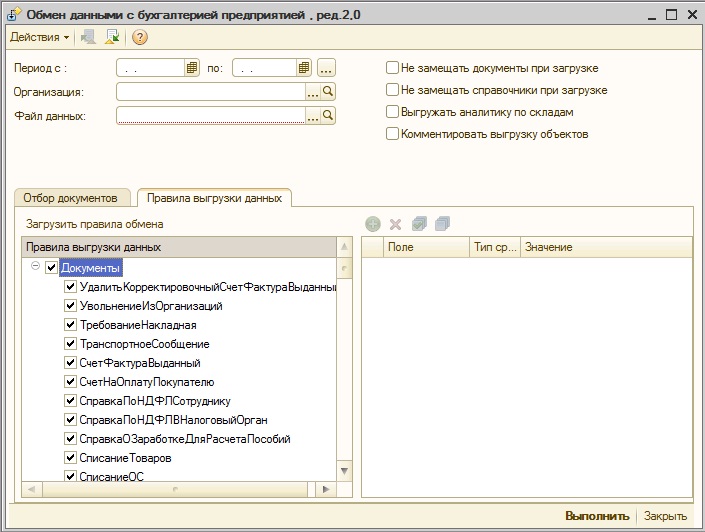Click magnifier icon in Организация field
705x532 pixels.
(x=327, y=92)
